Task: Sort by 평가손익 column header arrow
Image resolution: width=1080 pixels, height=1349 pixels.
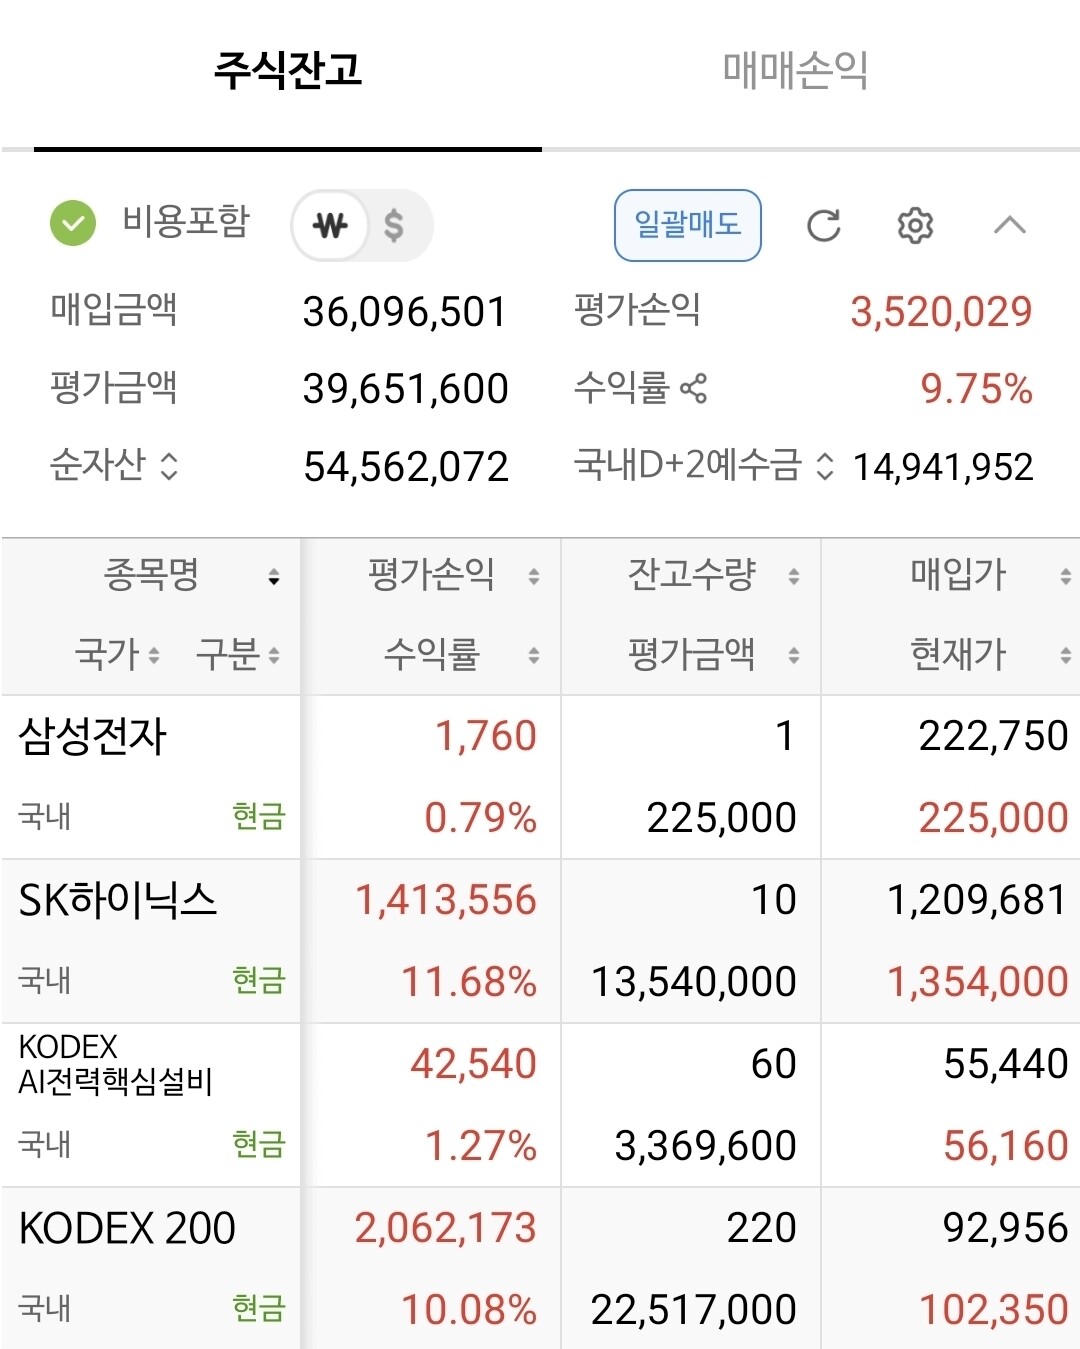Action: 534,576
